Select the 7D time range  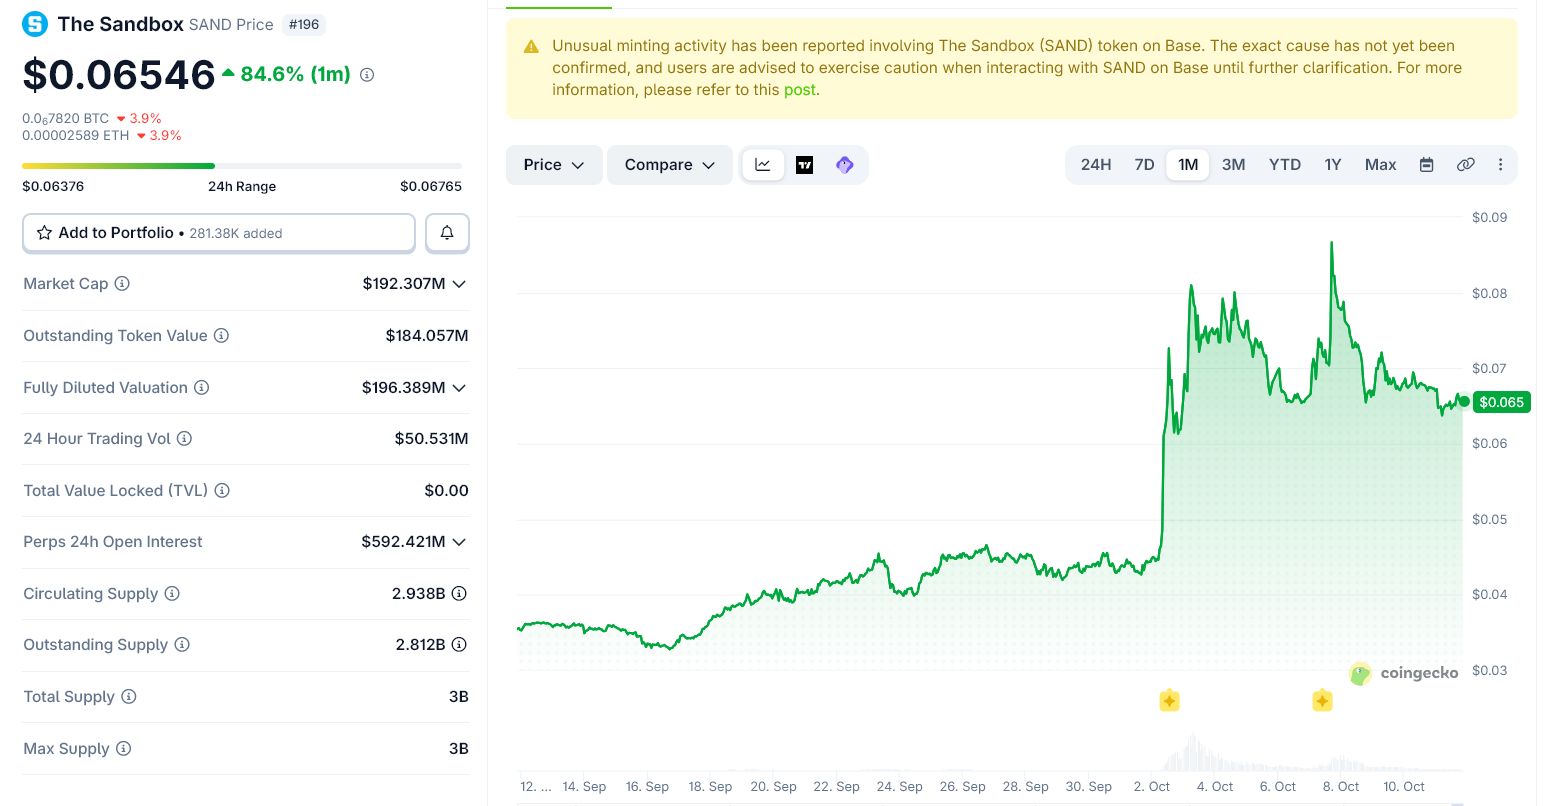(1145, 165)
